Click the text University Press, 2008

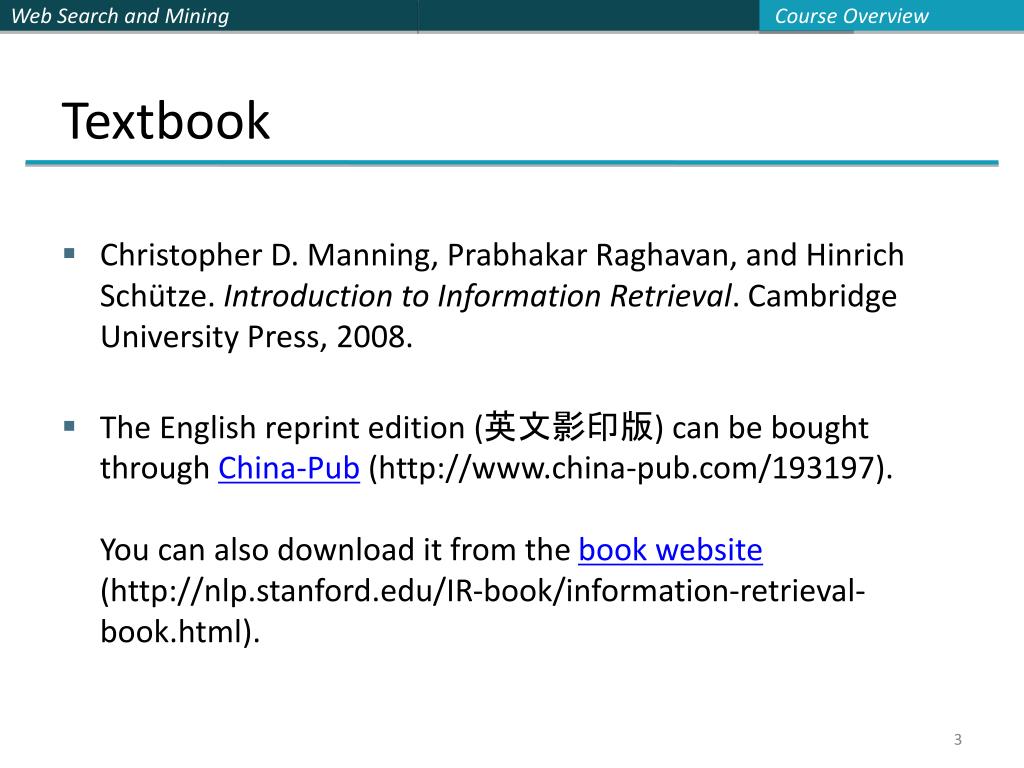(x=256, y=338)
